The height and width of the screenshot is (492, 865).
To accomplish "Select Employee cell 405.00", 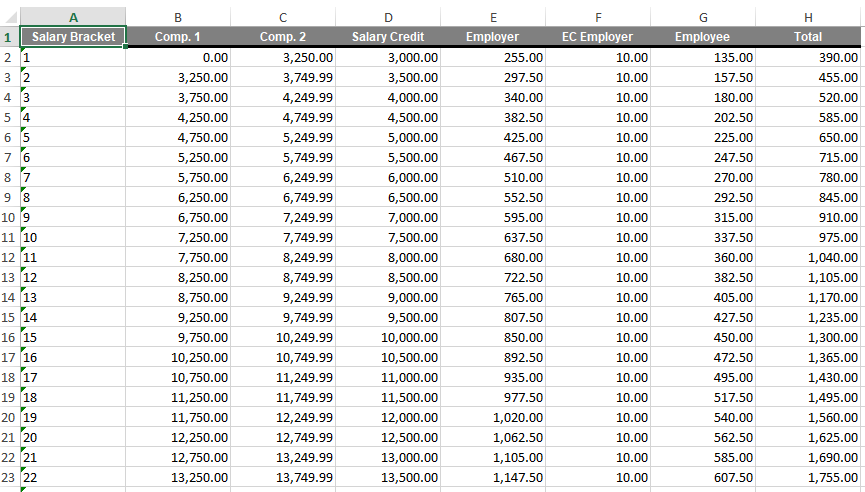I will (703, 298).
